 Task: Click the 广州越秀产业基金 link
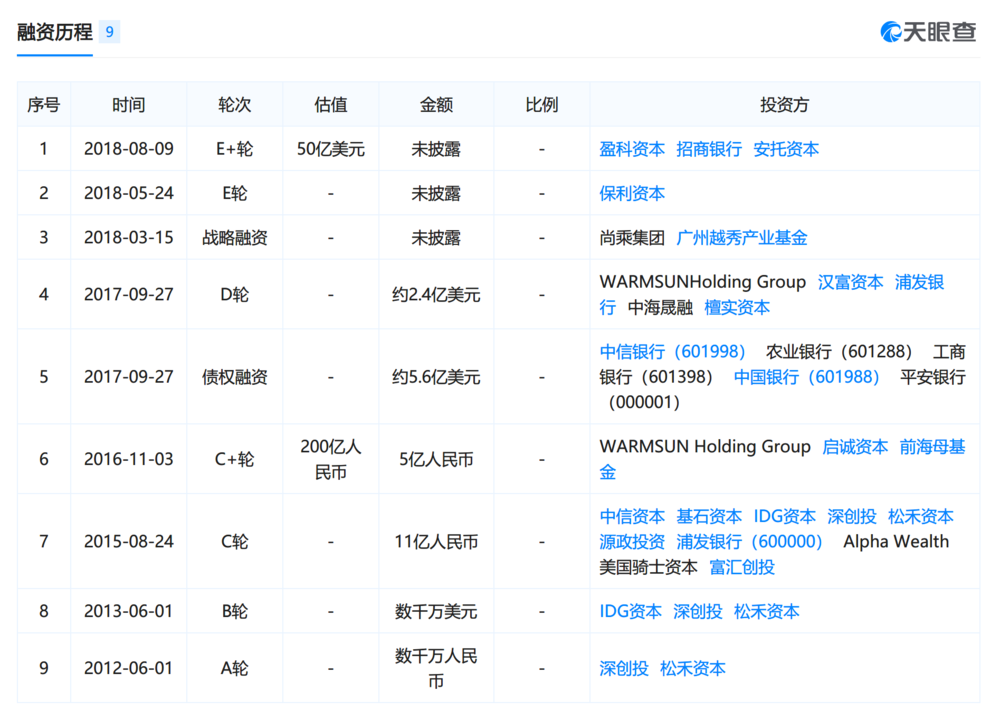click(746, 237)
